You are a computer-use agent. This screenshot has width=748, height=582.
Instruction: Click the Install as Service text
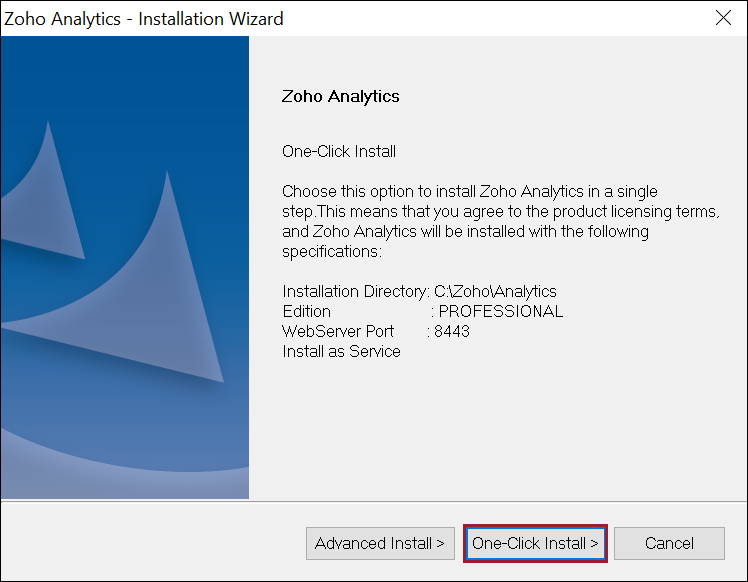[341, 351]
